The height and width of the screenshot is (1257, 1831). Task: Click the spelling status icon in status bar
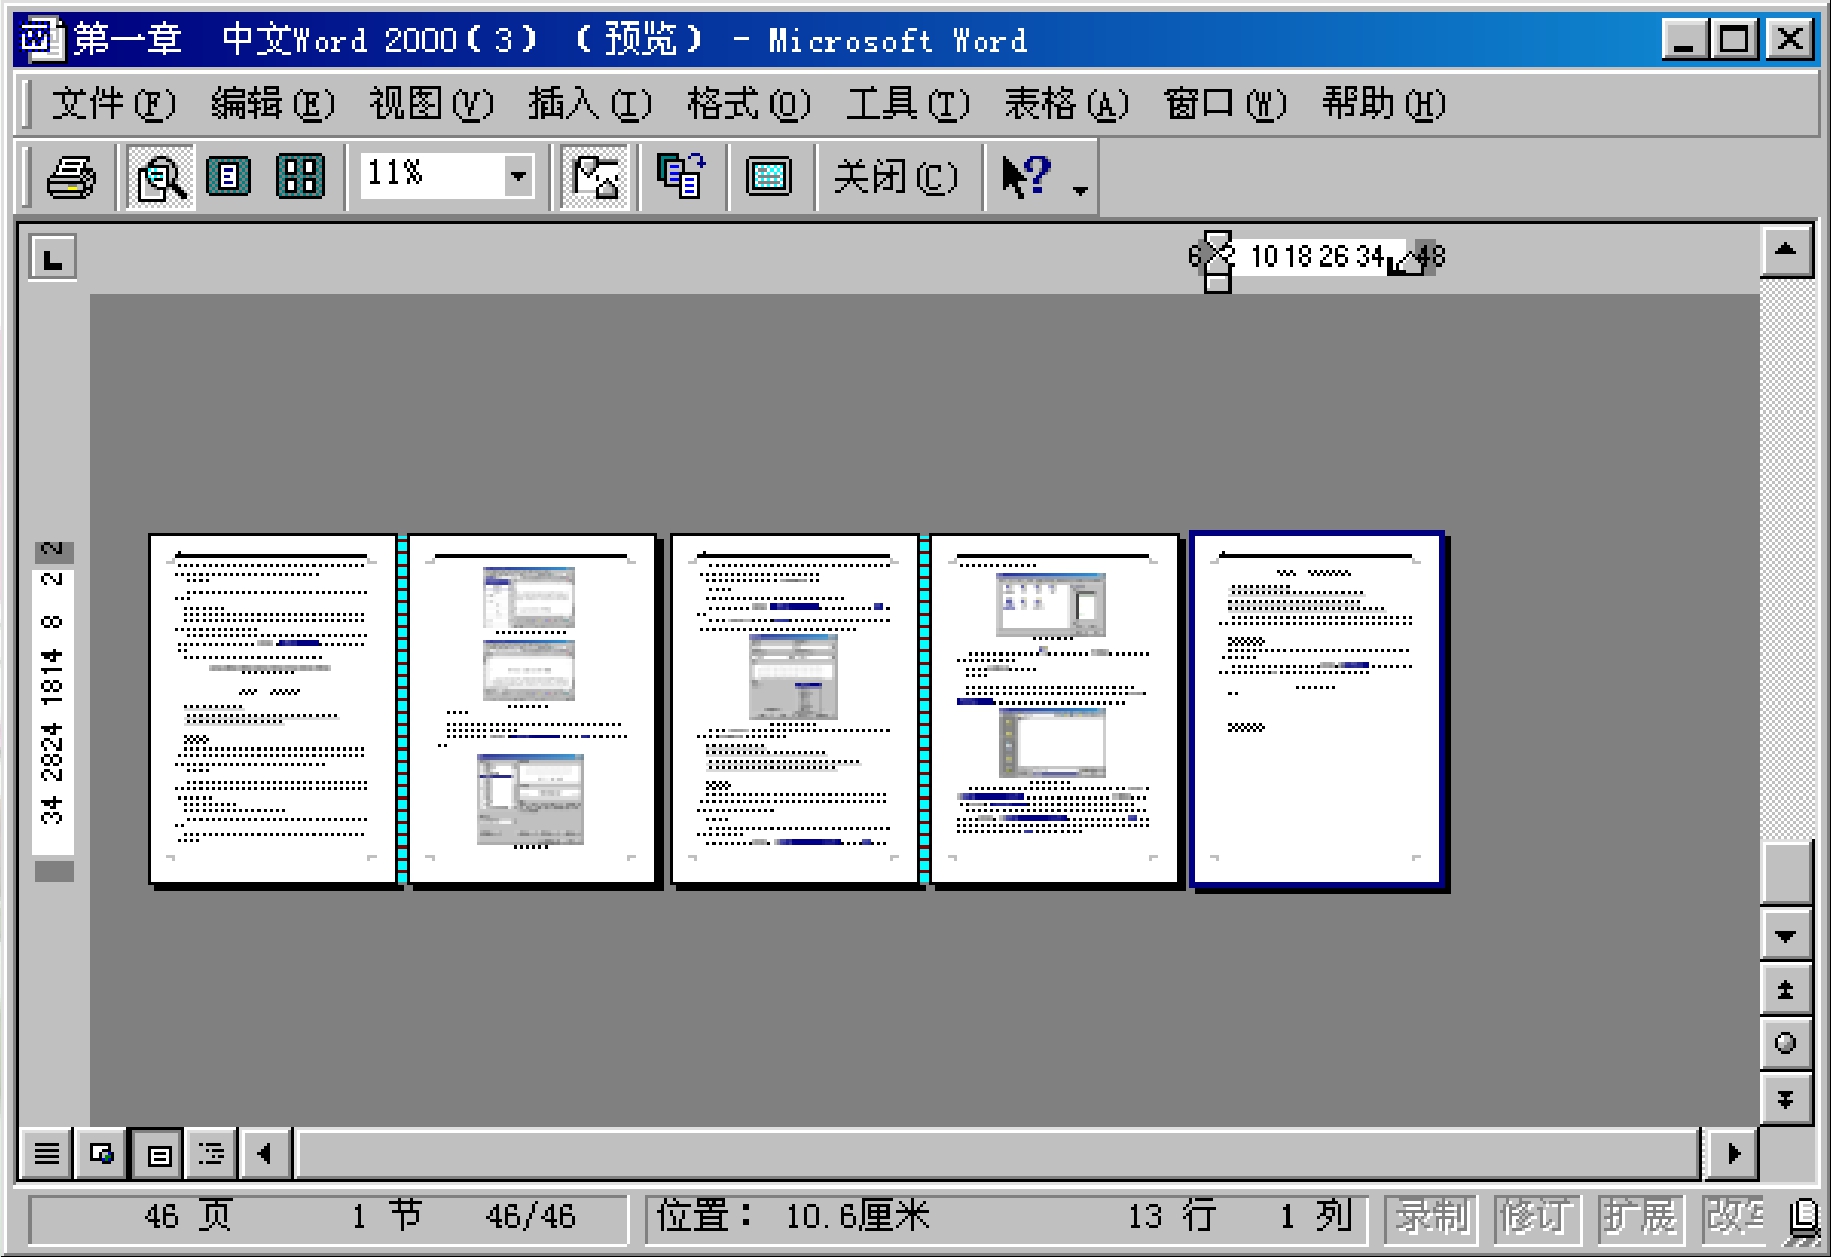click(x=1803, y=1220)
